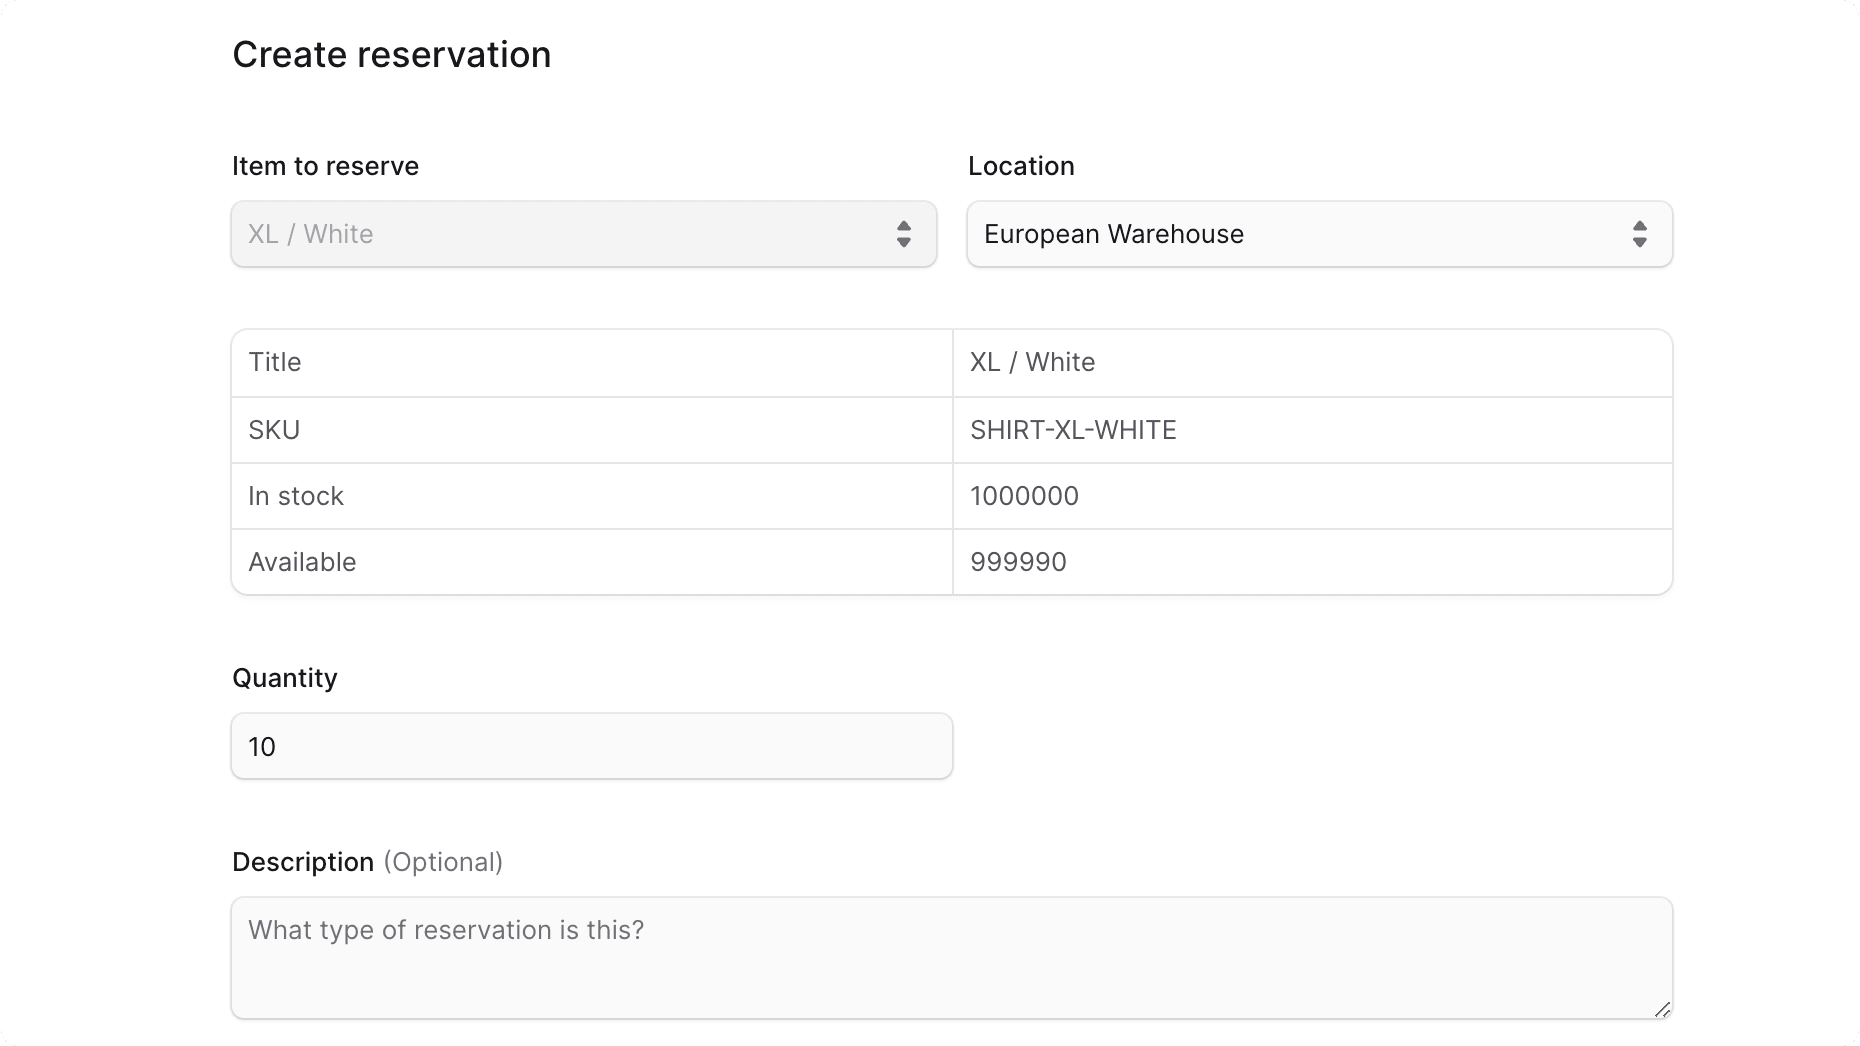Image resolution: width=1860 pixels, height=1046 pixels.
Task: Open the Item to reserve dropdown
Action: 583,234
